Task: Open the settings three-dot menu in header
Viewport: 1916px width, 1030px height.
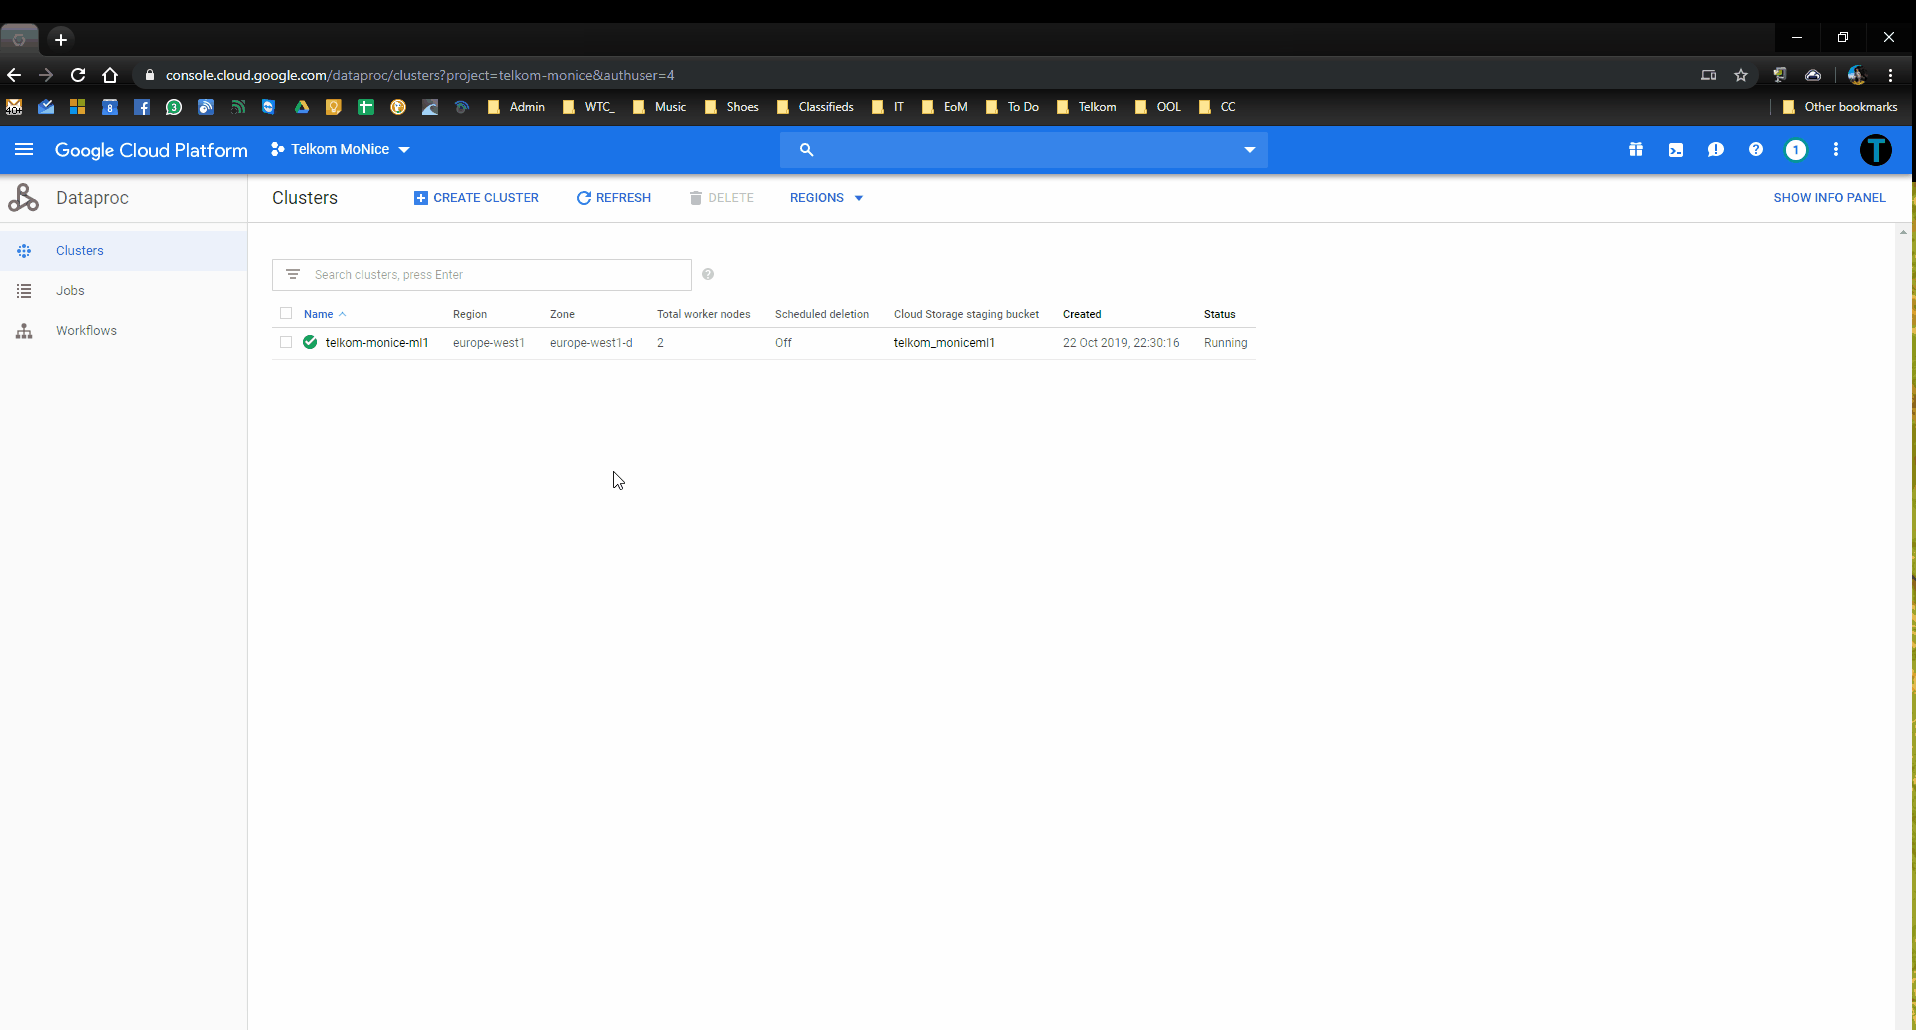Action: tap(1836, 150)
